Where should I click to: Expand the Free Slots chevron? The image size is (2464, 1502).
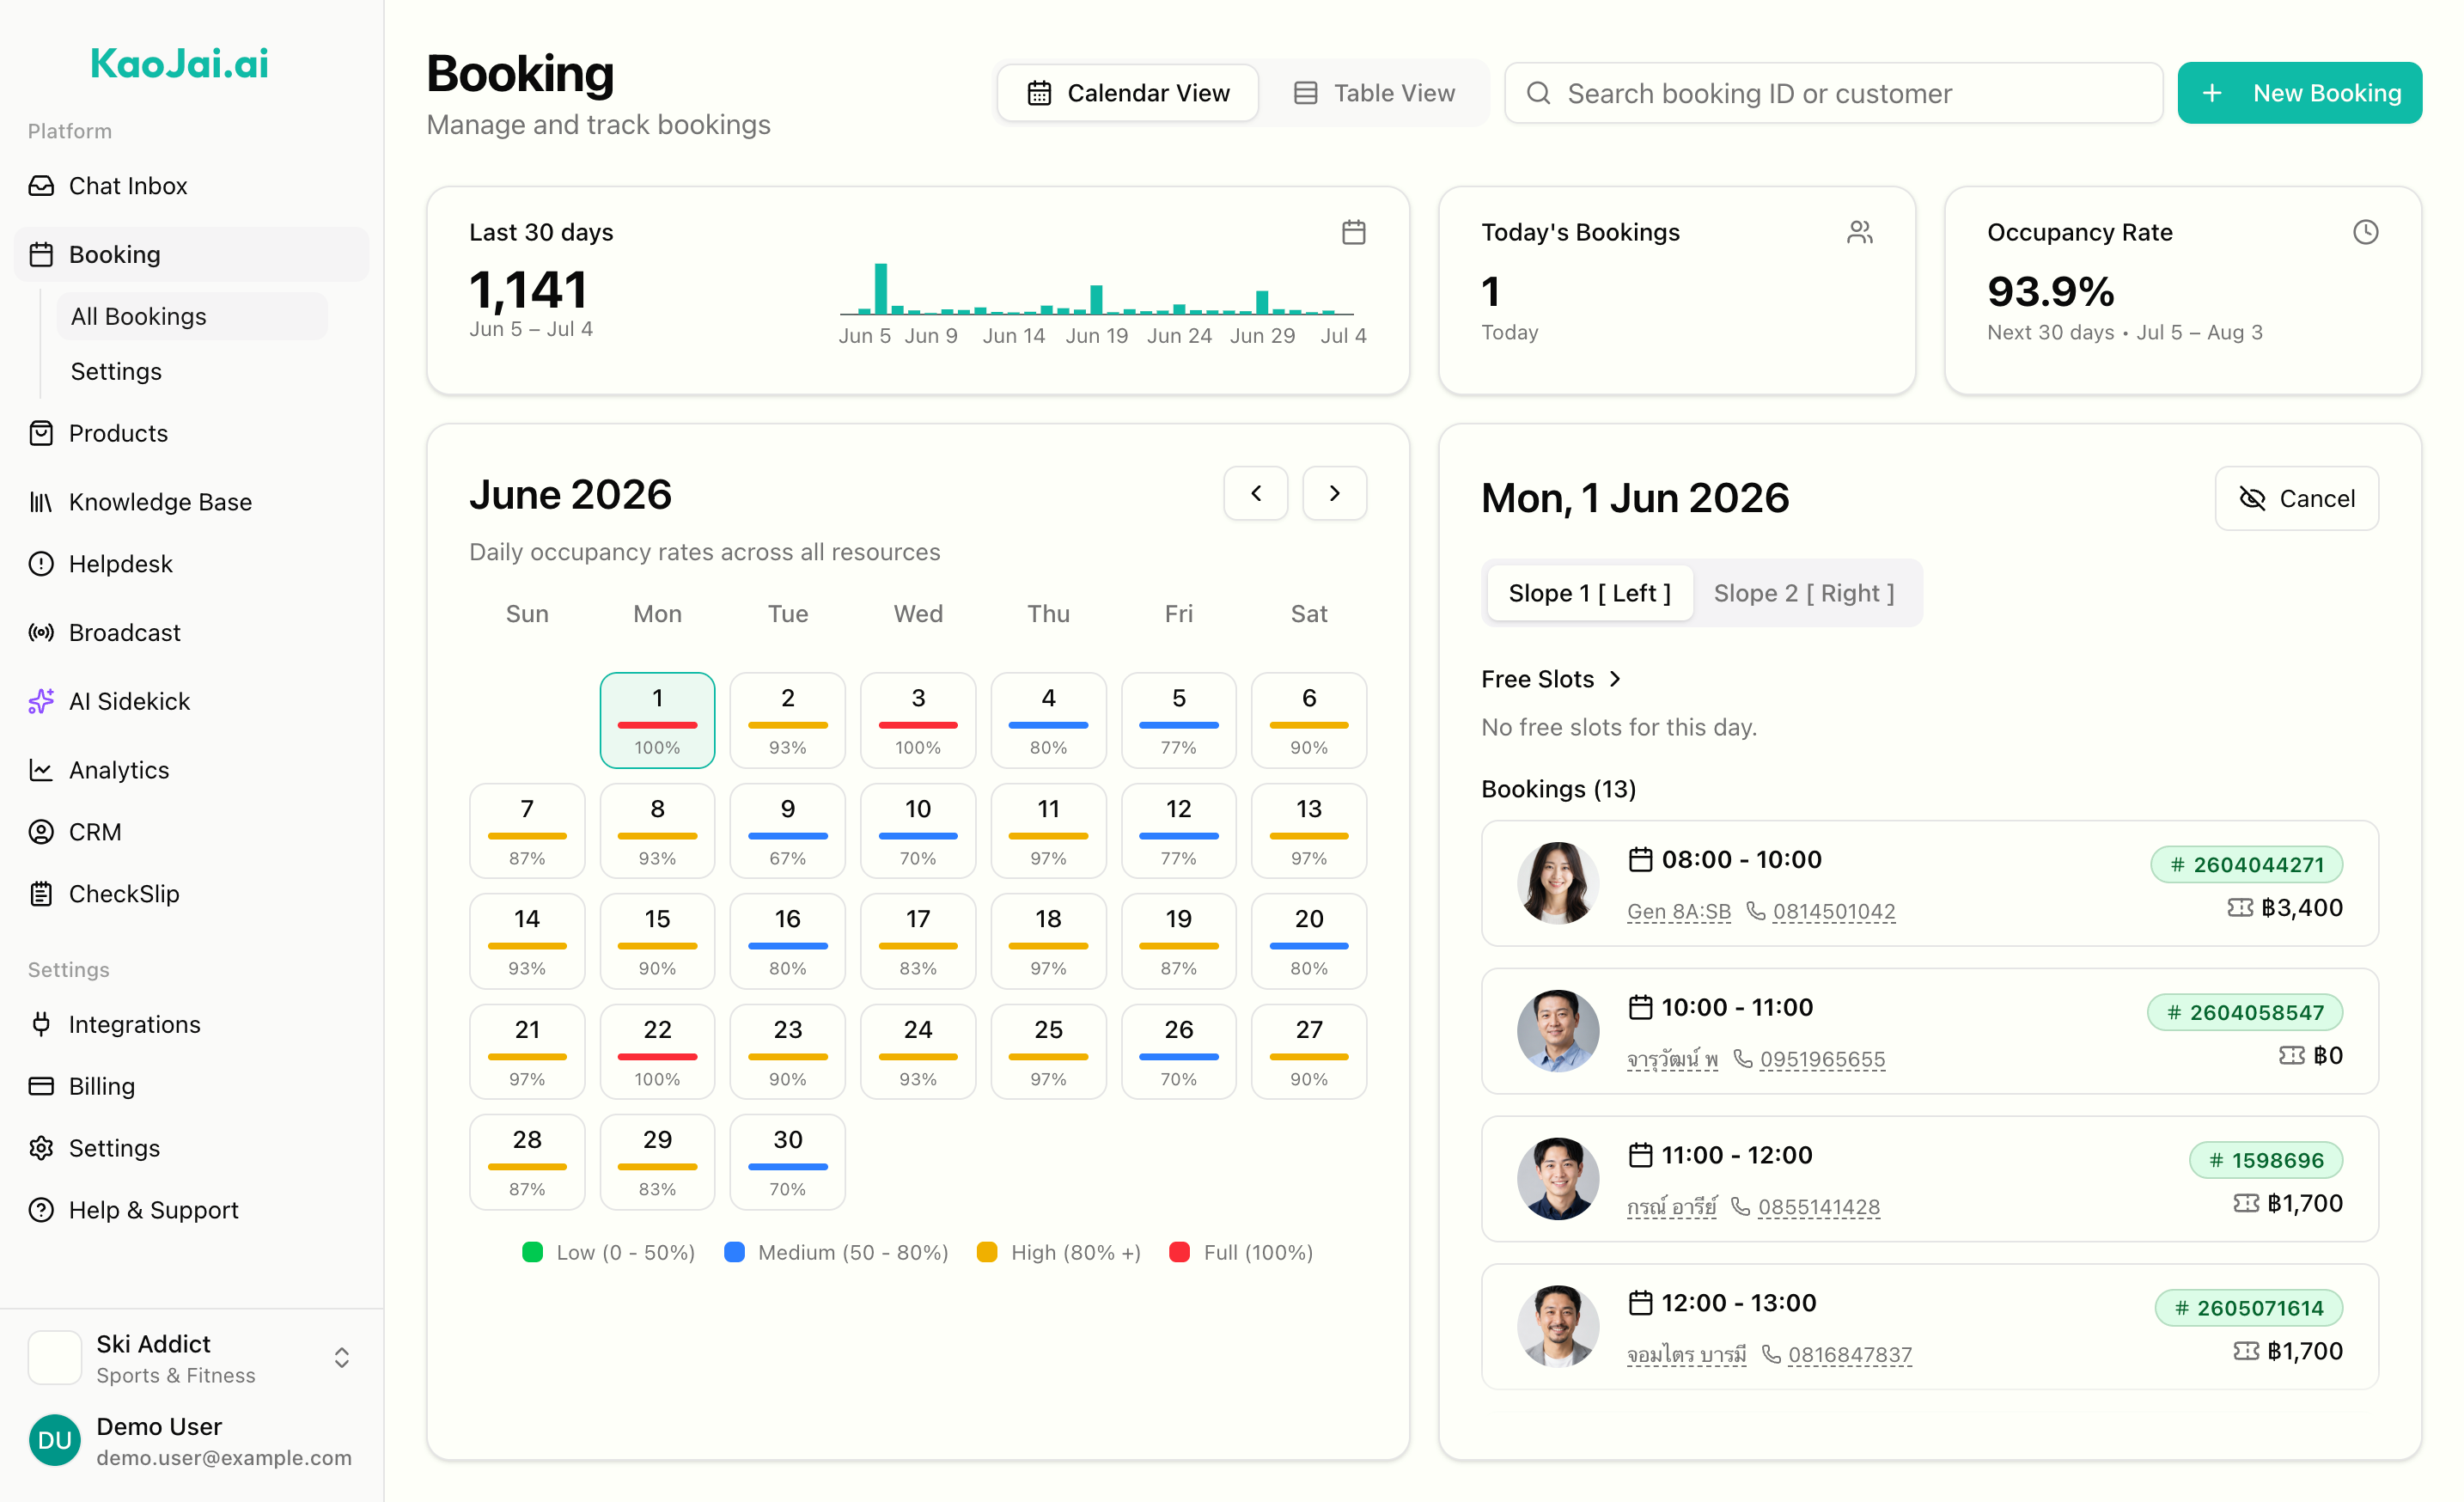tap(1615, 679)
